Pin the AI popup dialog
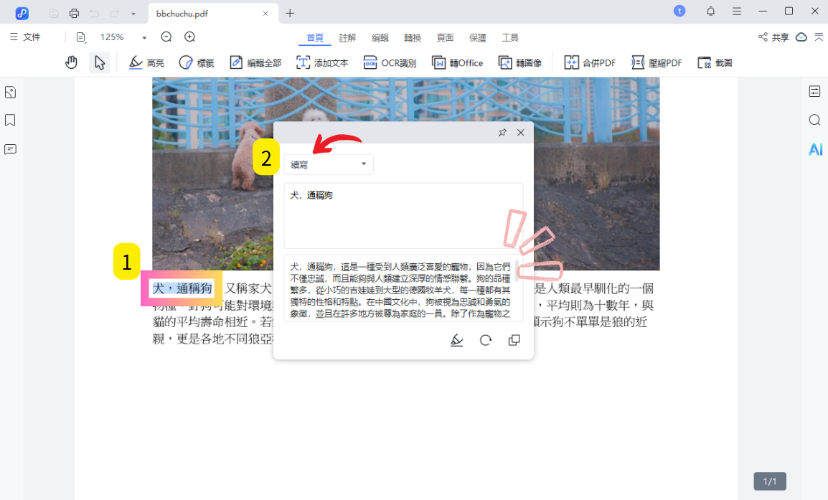The height and width of the screenshot is (500, 828). coord(502,133)
